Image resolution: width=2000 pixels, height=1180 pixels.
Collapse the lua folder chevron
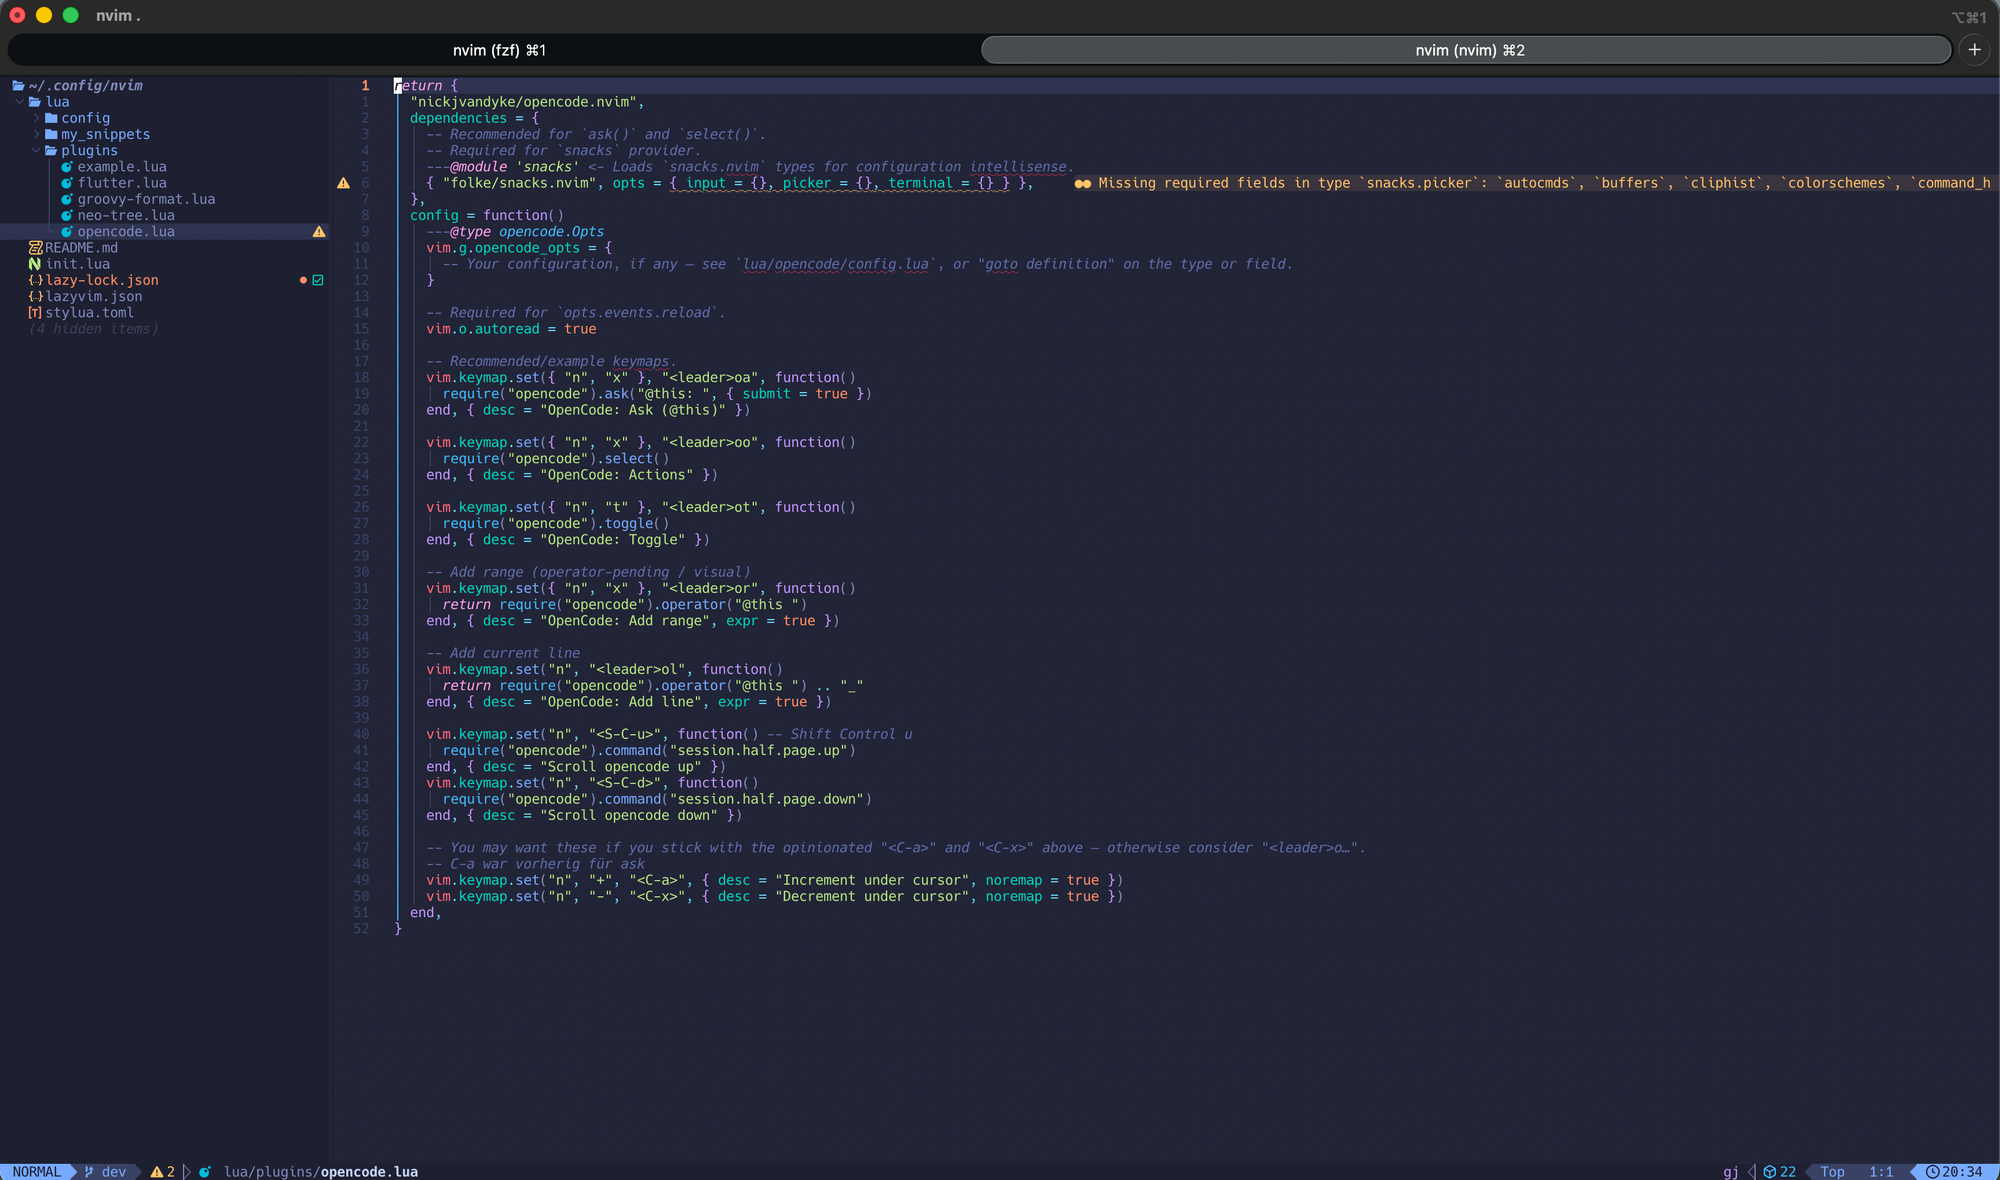pyautogui.click(x=20, y=102)
